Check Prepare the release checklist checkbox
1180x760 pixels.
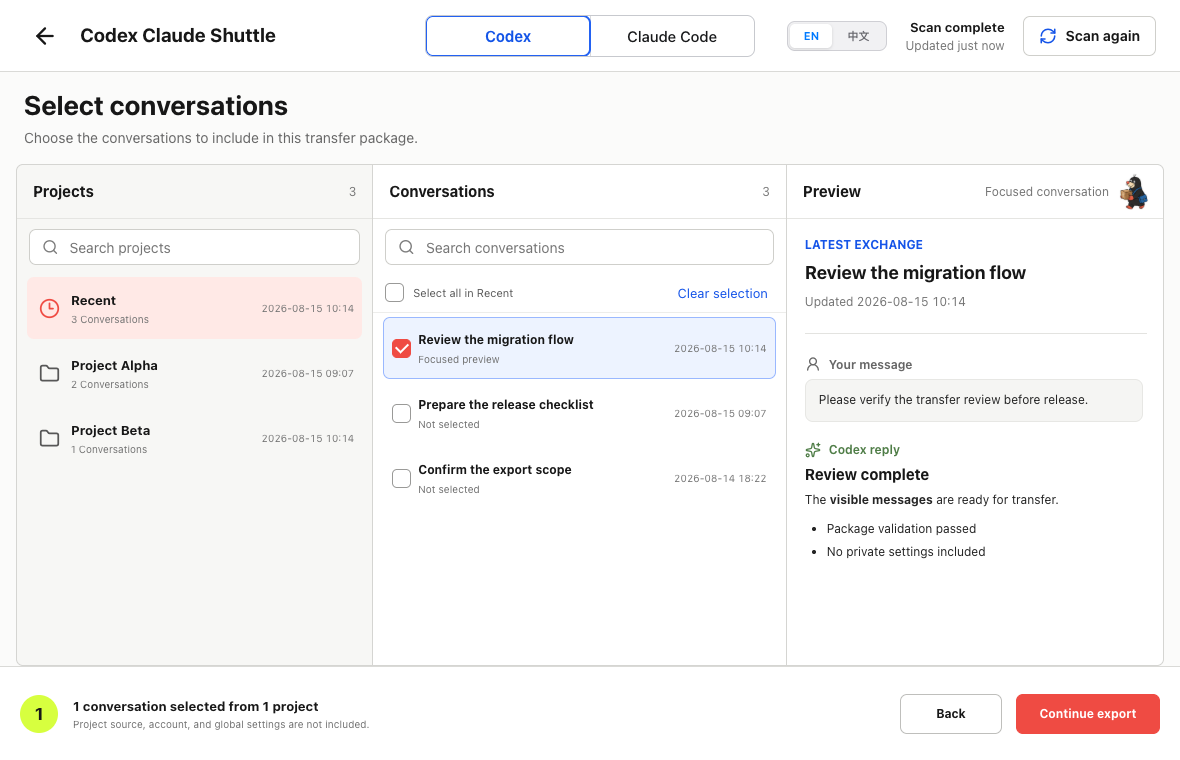click(x=402, y=413)
